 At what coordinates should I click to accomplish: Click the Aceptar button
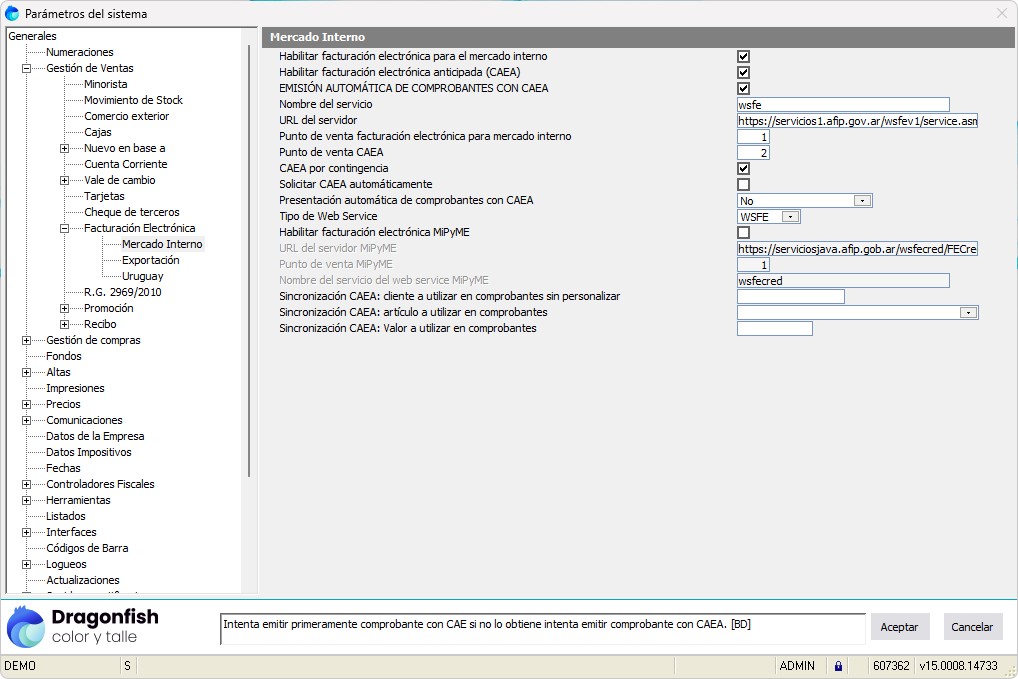click(x=899, y=627)
